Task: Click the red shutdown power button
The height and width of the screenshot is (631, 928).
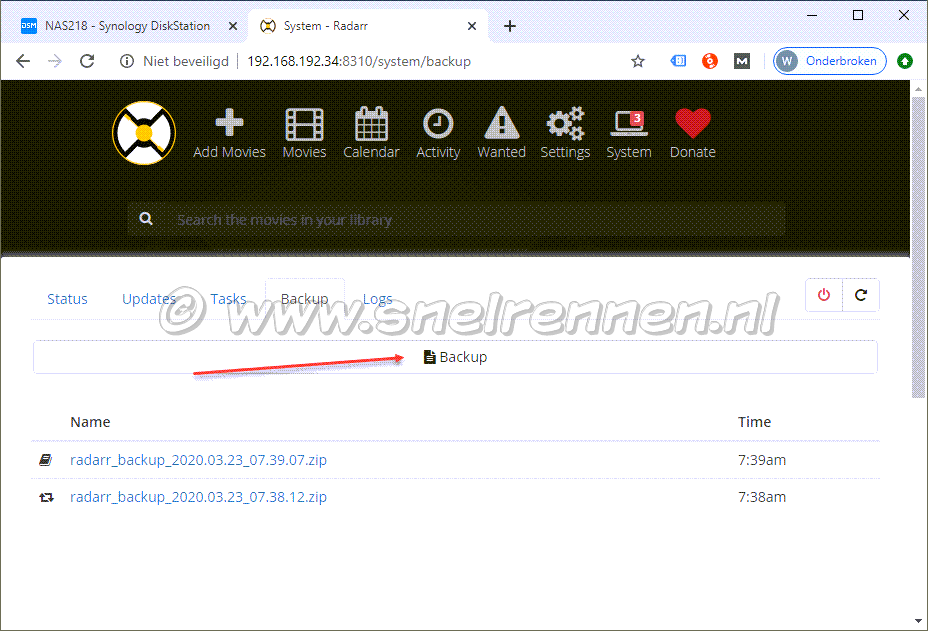Action: click(824, 295)
